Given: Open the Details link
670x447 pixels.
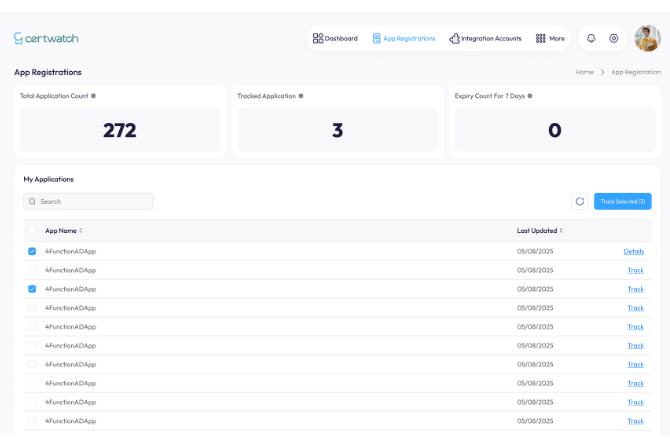Looking at the screenshot, I should 634,251.
